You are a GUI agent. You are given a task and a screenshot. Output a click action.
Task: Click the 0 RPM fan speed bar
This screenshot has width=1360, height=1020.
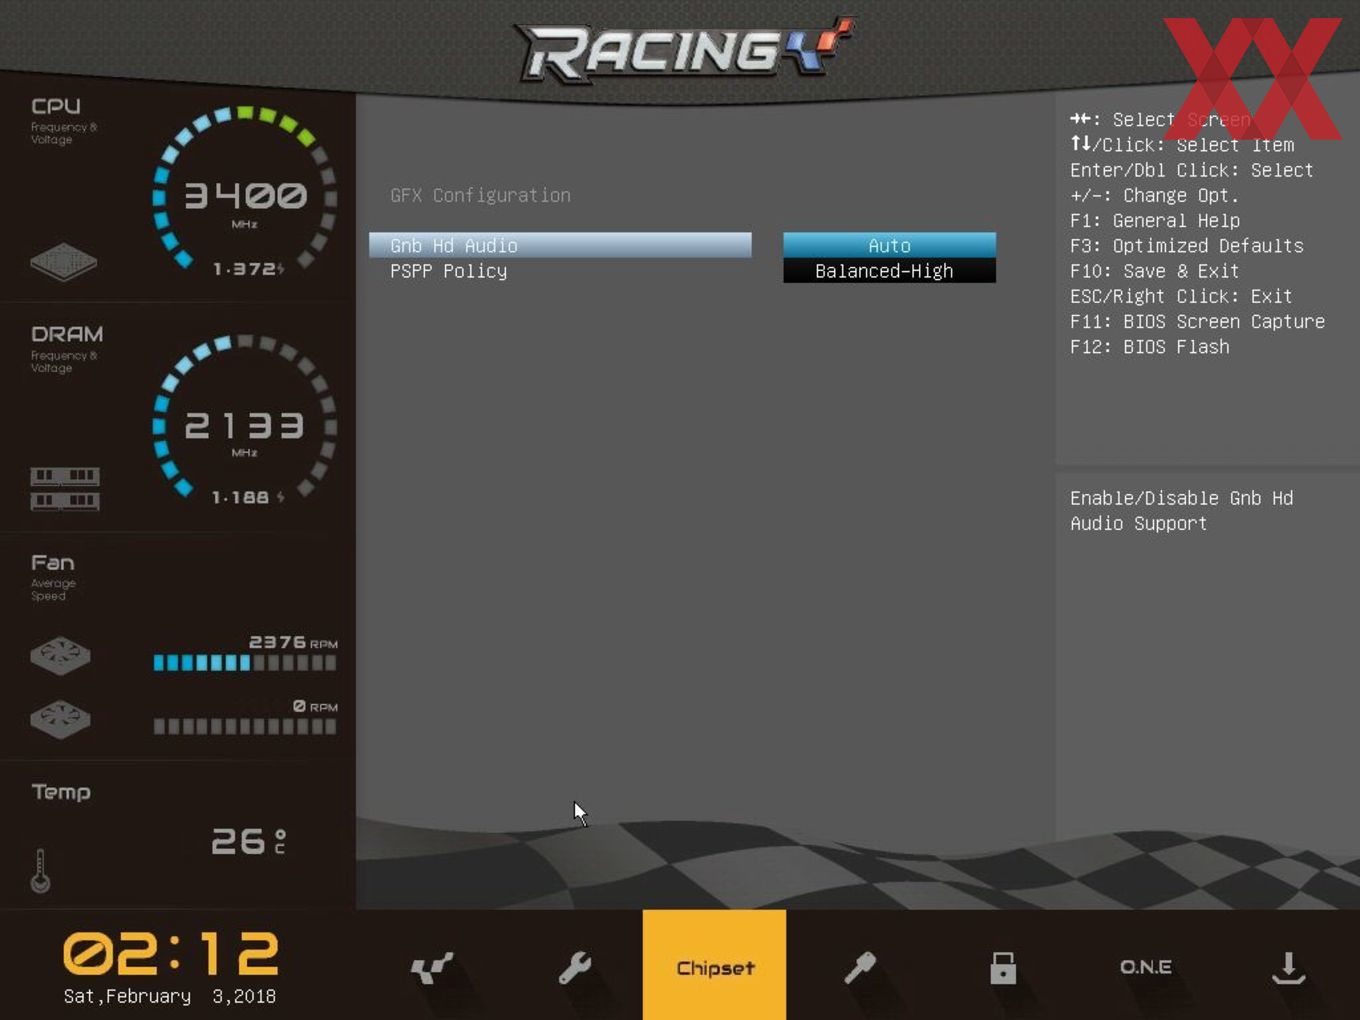(245, 726)
